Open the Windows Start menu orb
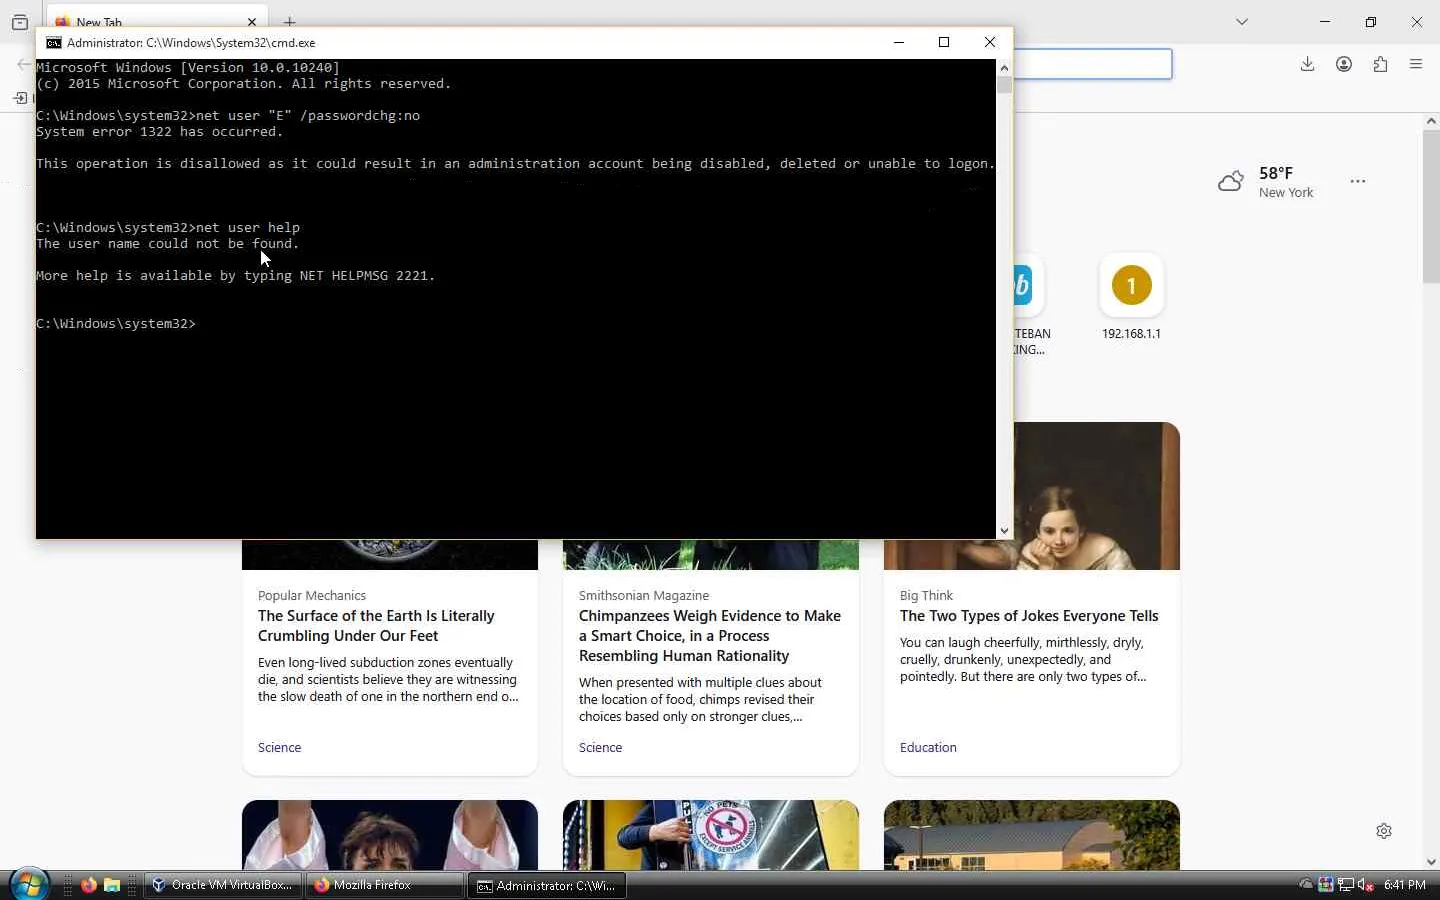 coord(28,885)
